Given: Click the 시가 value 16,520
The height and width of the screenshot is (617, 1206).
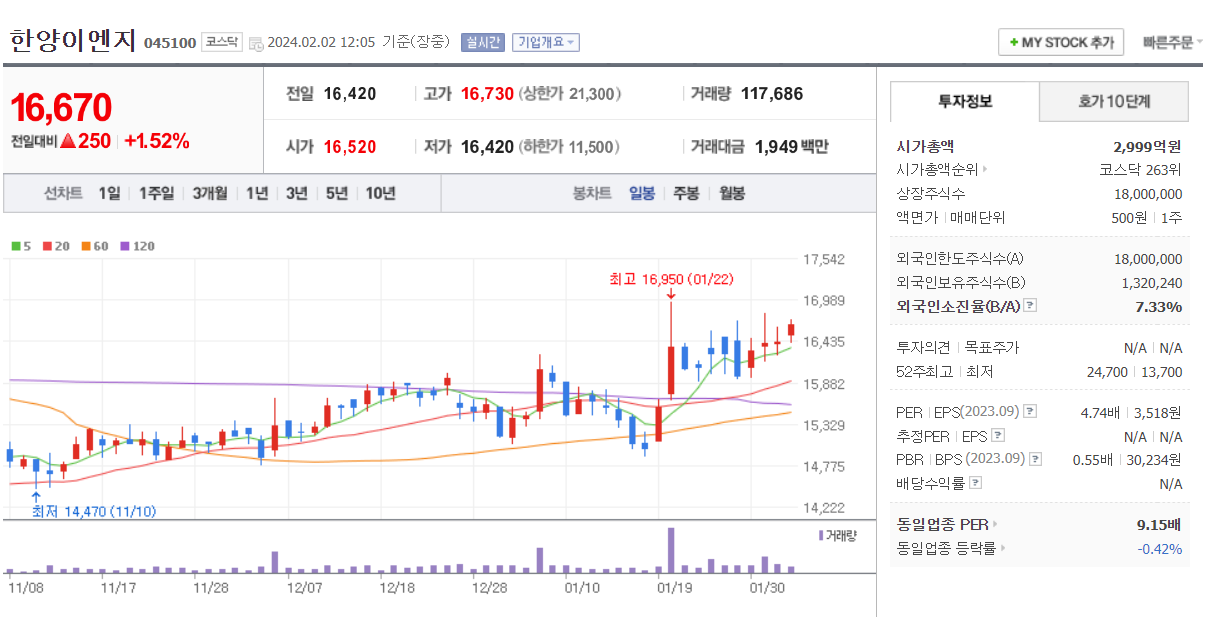Looking at the screenshot, I should [350, 147].
